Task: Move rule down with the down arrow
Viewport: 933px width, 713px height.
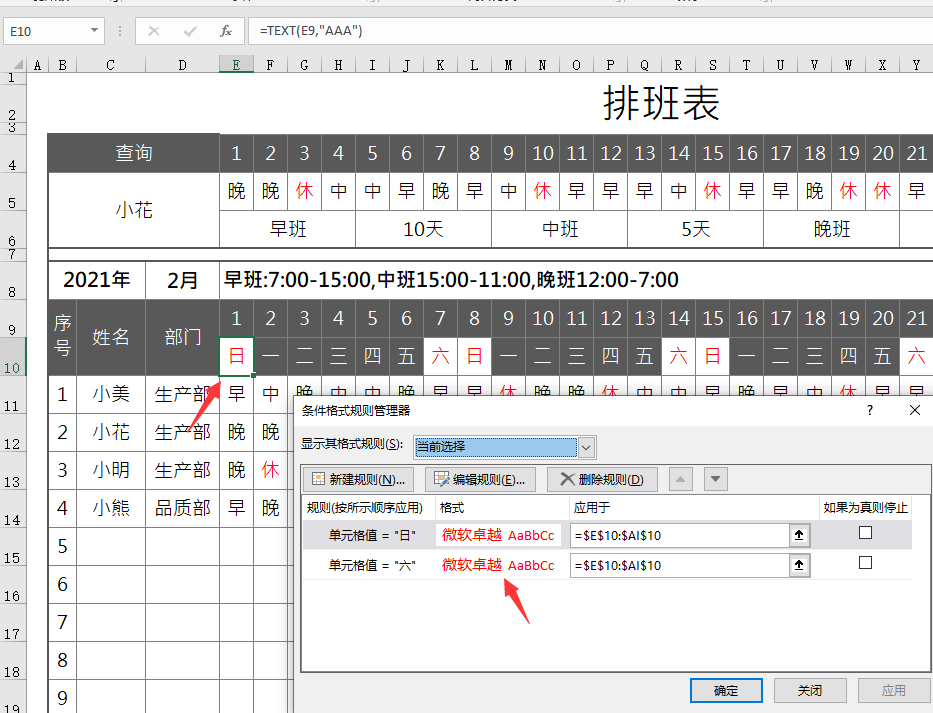Action: 715,479
